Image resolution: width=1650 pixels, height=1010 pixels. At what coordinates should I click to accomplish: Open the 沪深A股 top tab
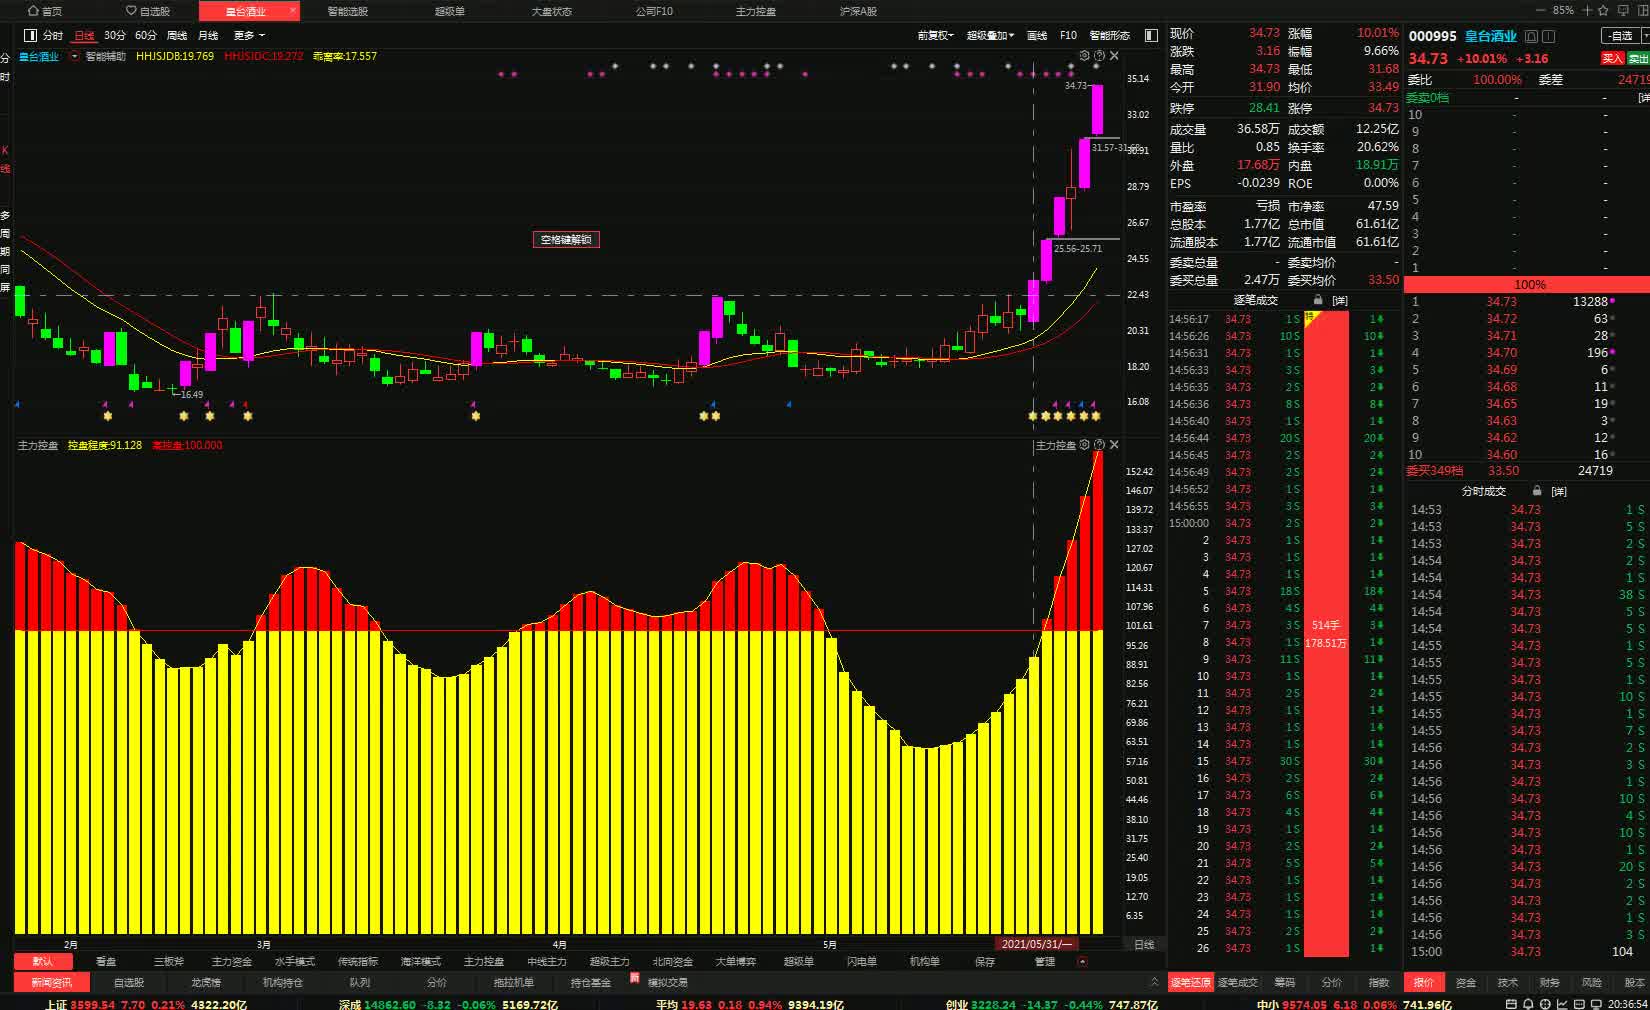[858, 11]
